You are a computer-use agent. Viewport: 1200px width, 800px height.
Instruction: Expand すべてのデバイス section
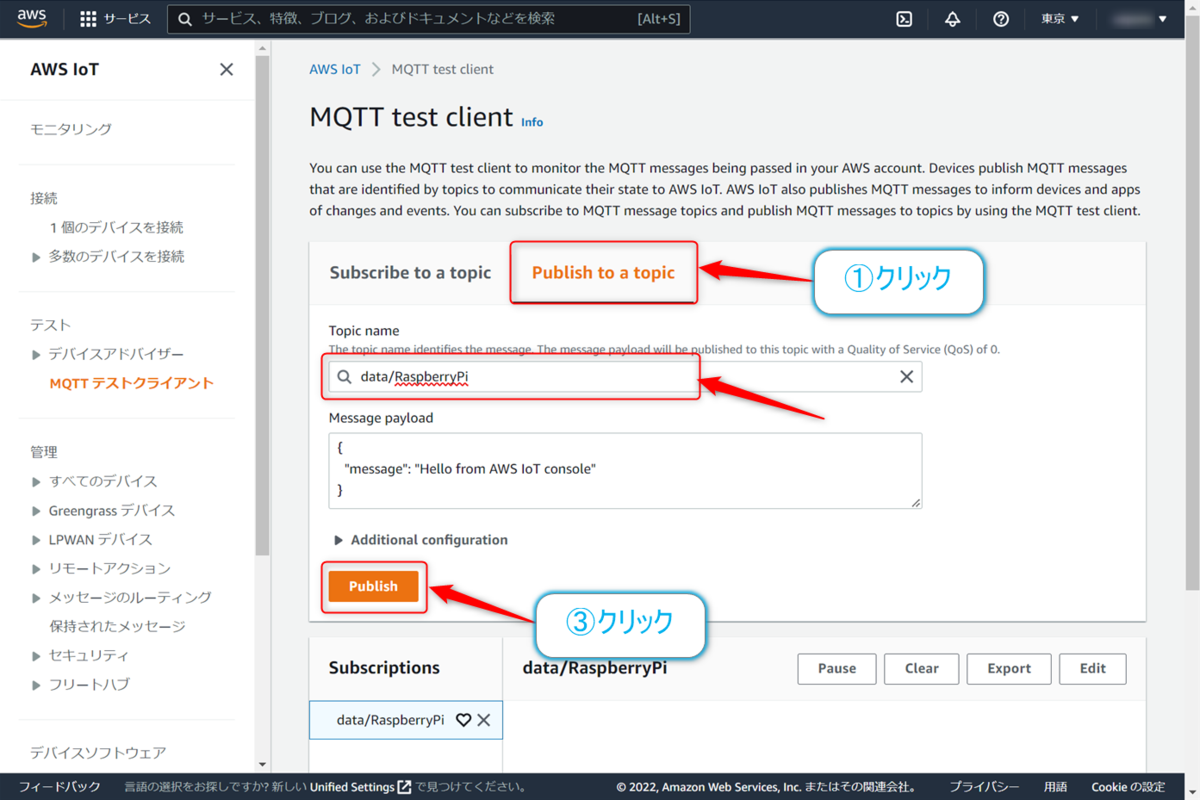(37, 482)
